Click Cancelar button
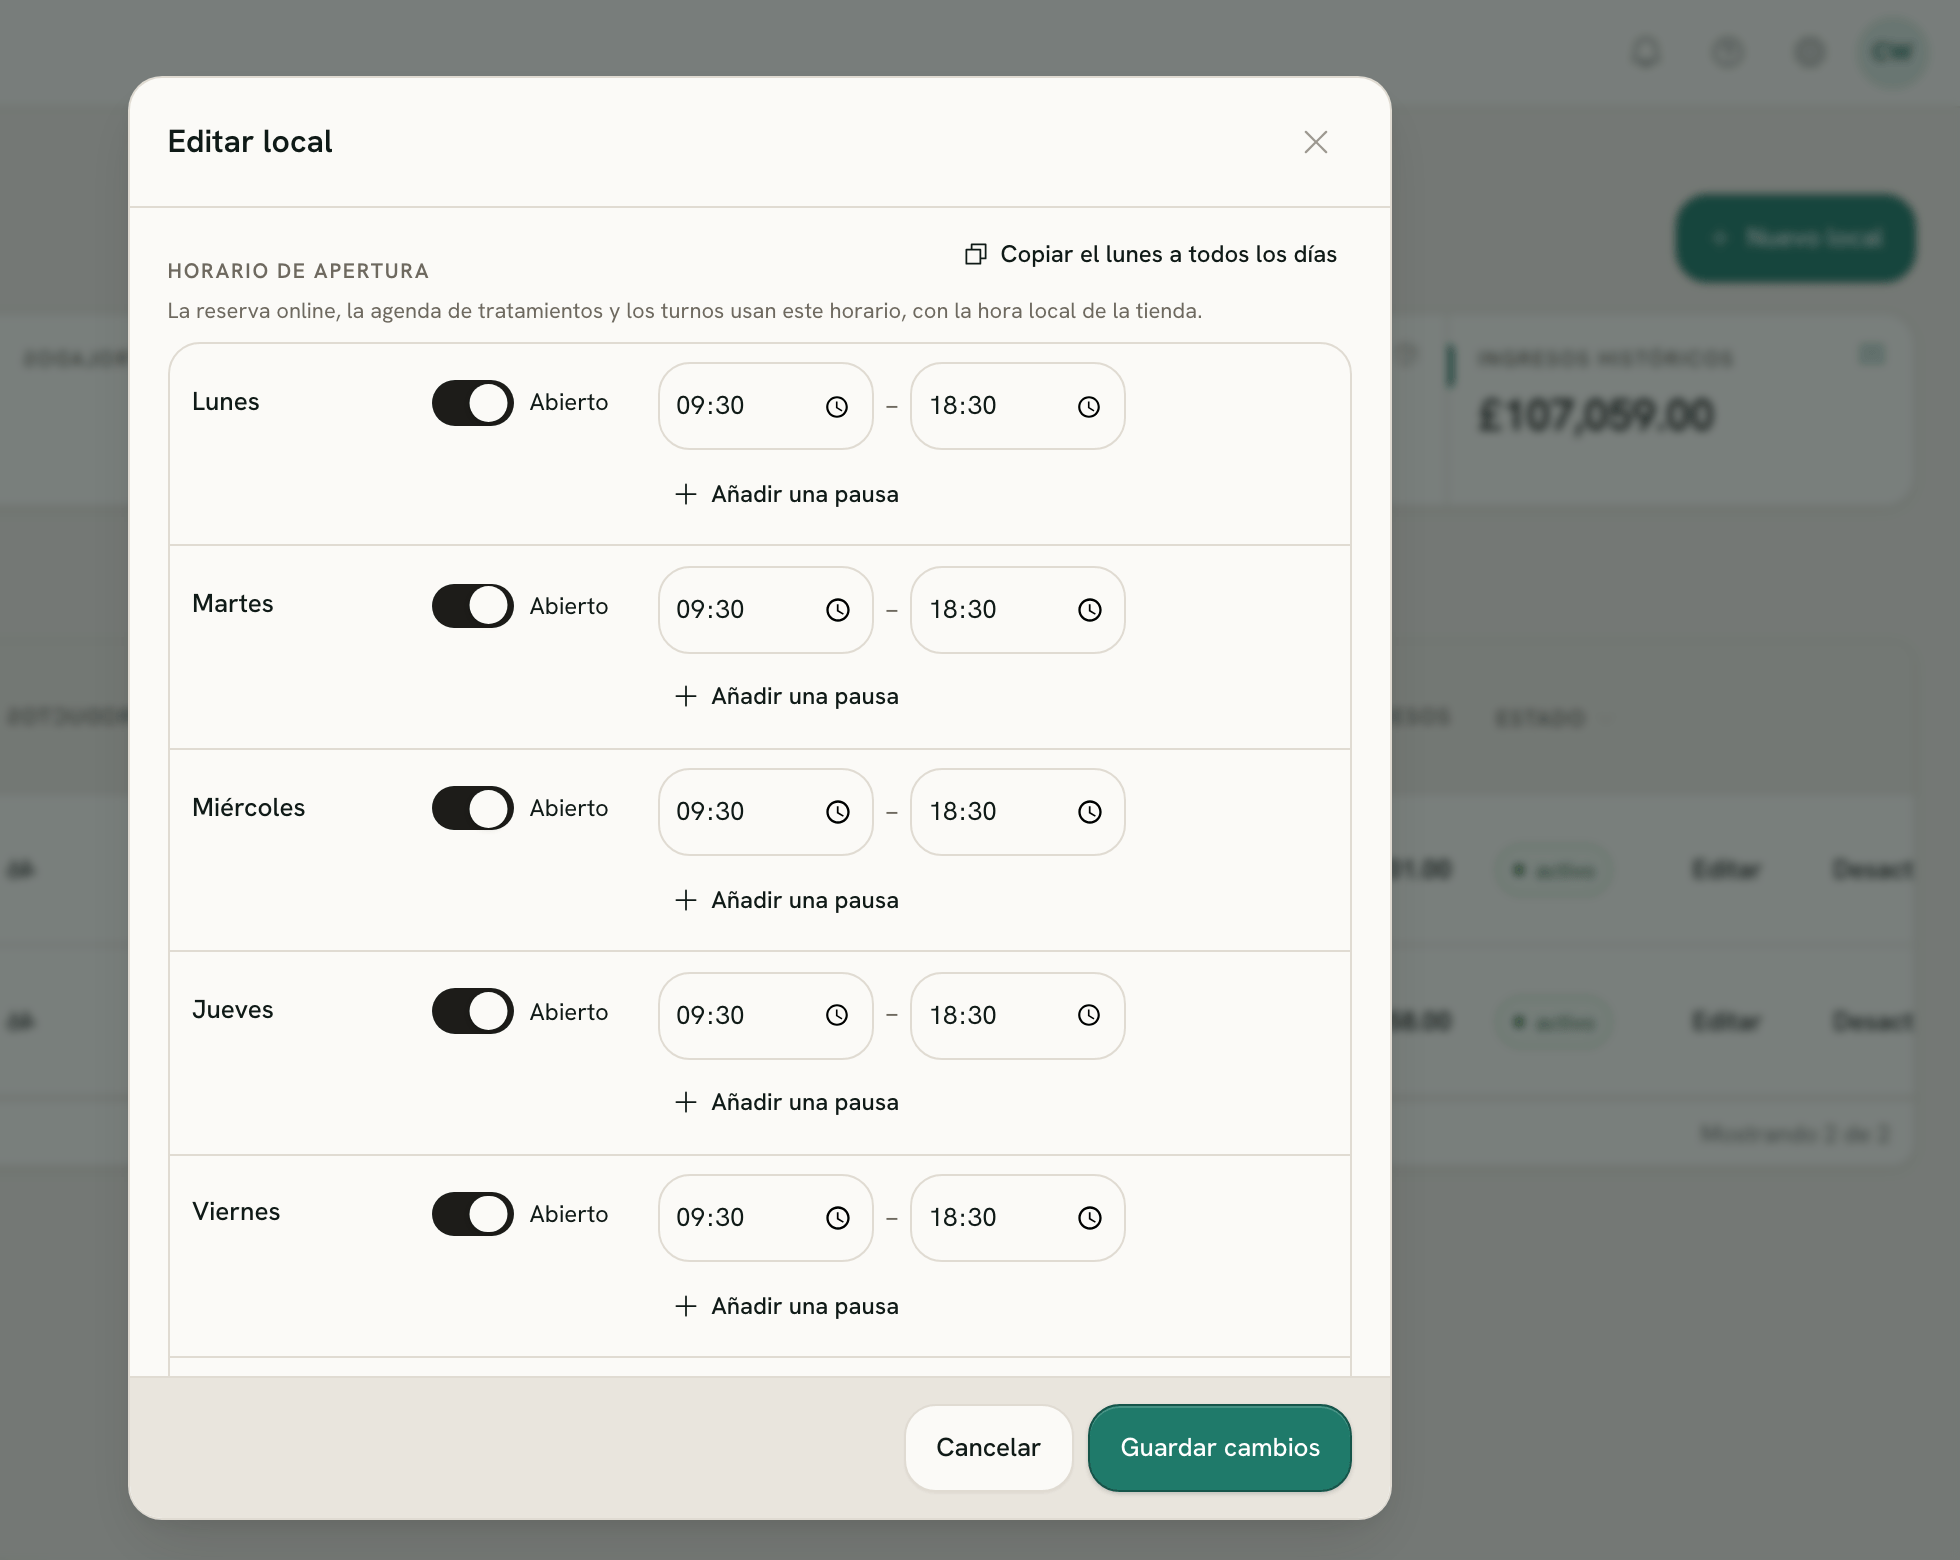The height and width of the screenshot is (1560, 1960). click(x=988, y=1448)
